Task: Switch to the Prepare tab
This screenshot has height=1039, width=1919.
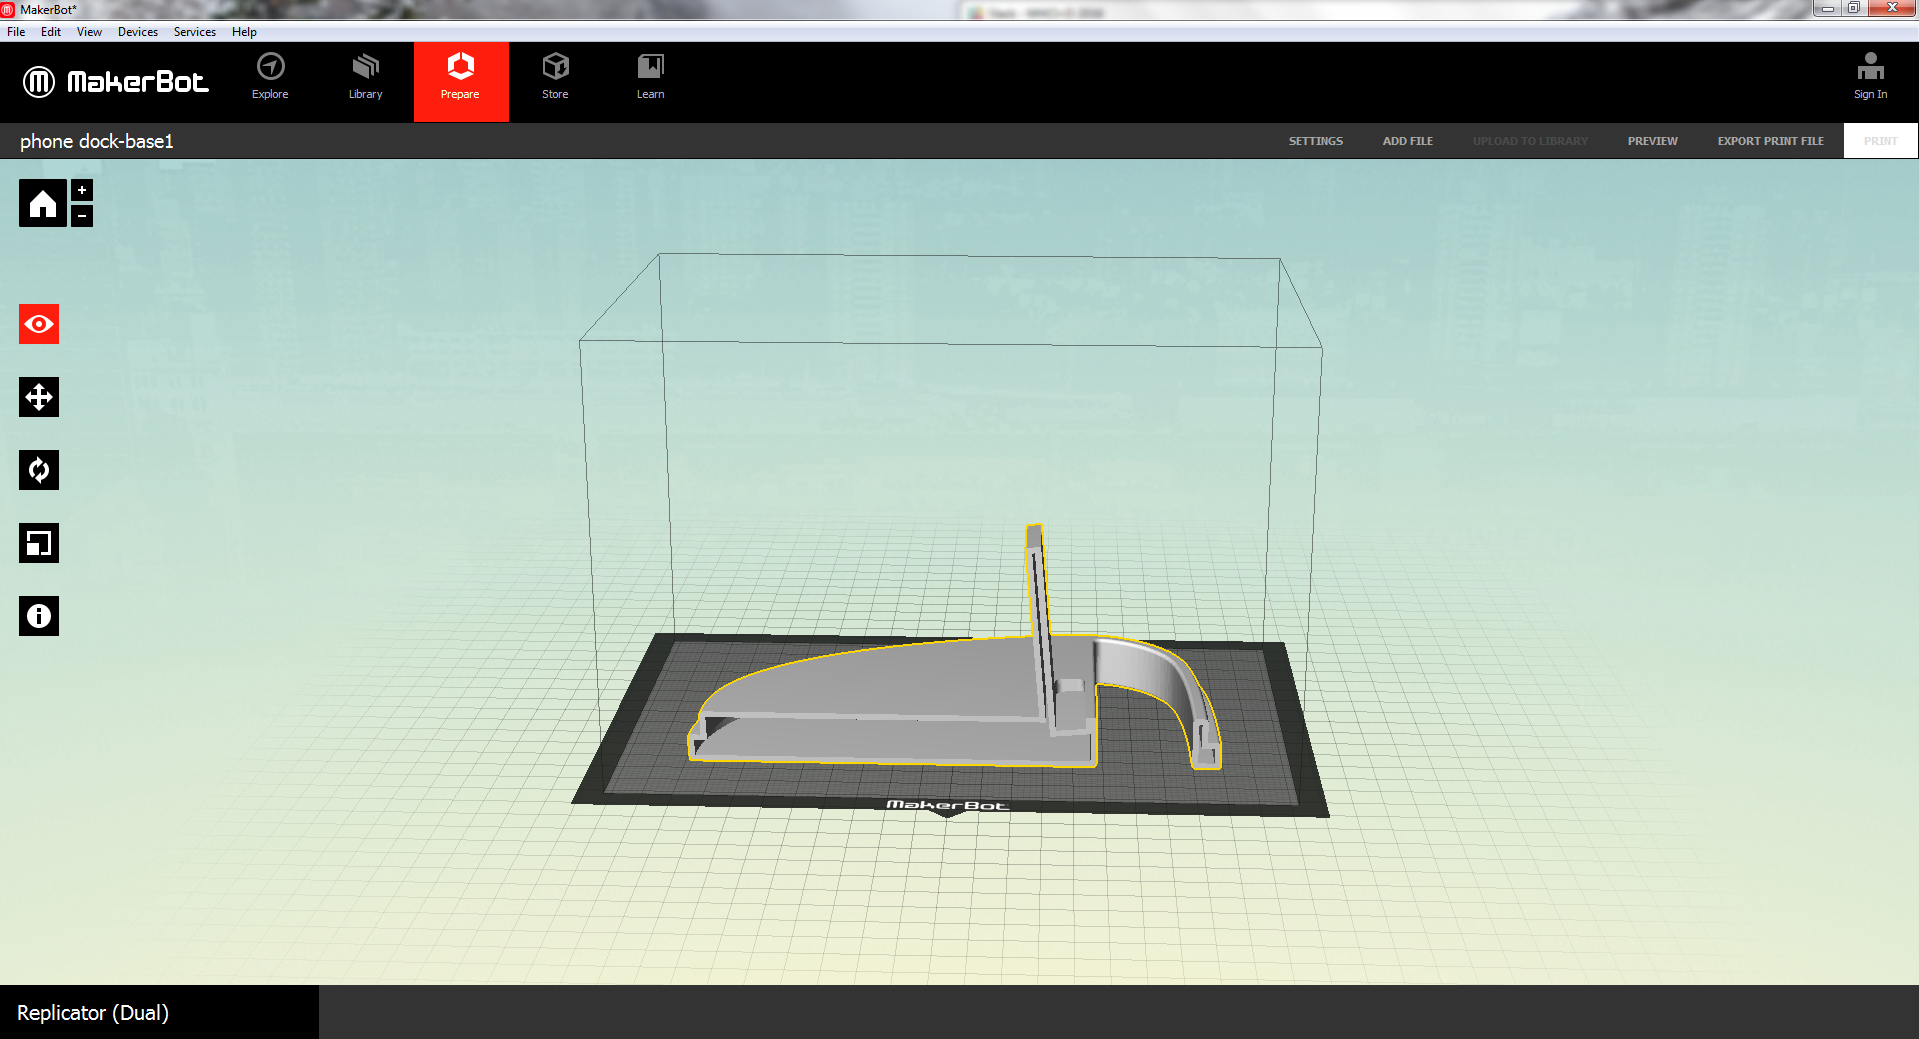Action: [461, 82]
